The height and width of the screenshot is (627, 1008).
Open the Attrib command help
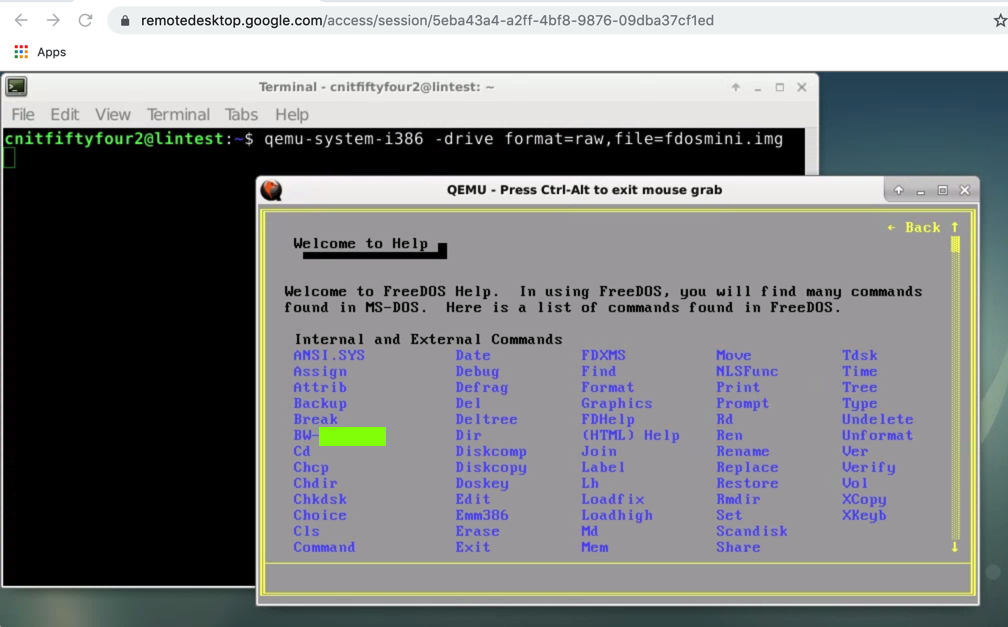coord(320,388)
